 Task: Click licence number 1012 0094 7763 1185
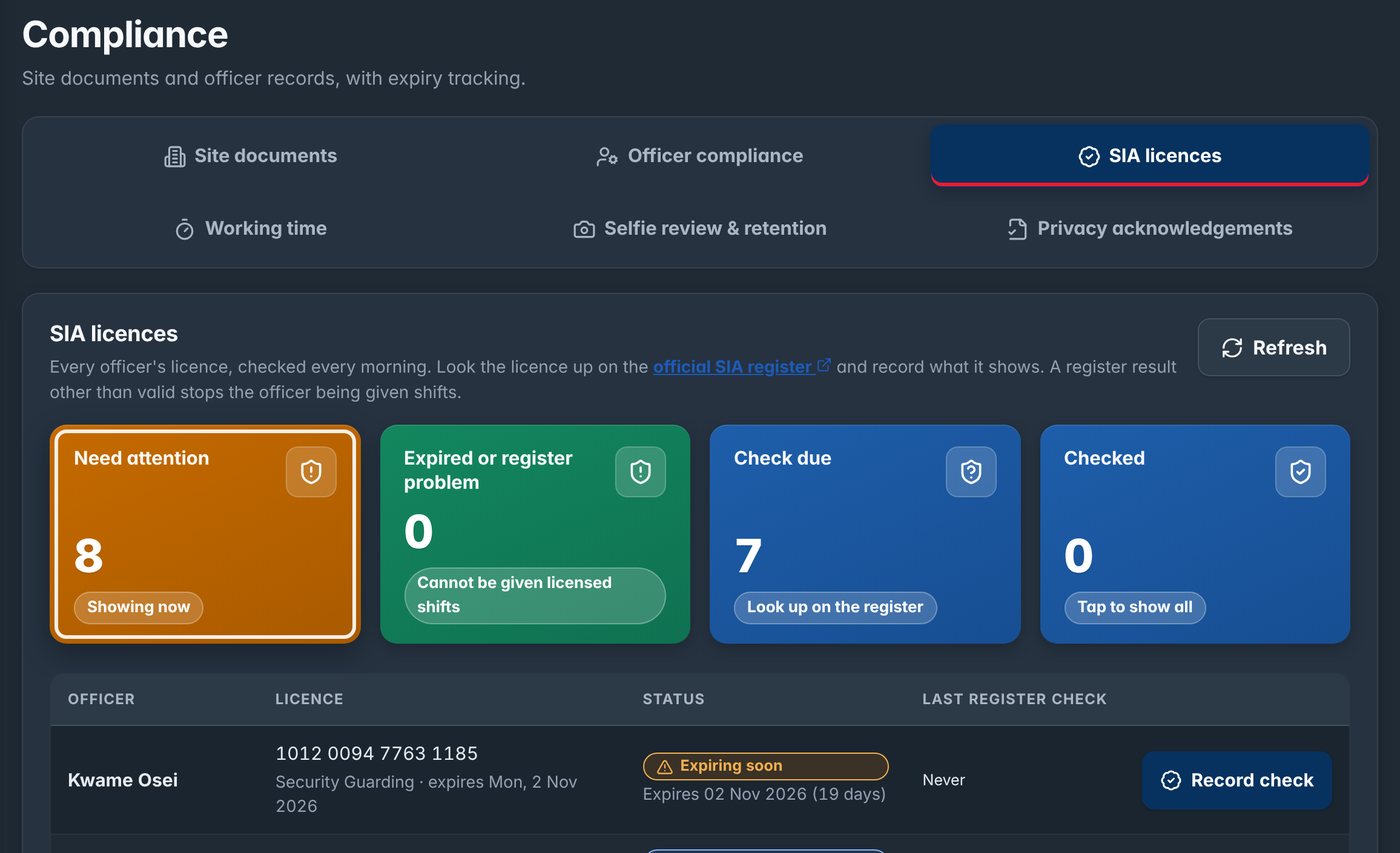tap(377, 754)
